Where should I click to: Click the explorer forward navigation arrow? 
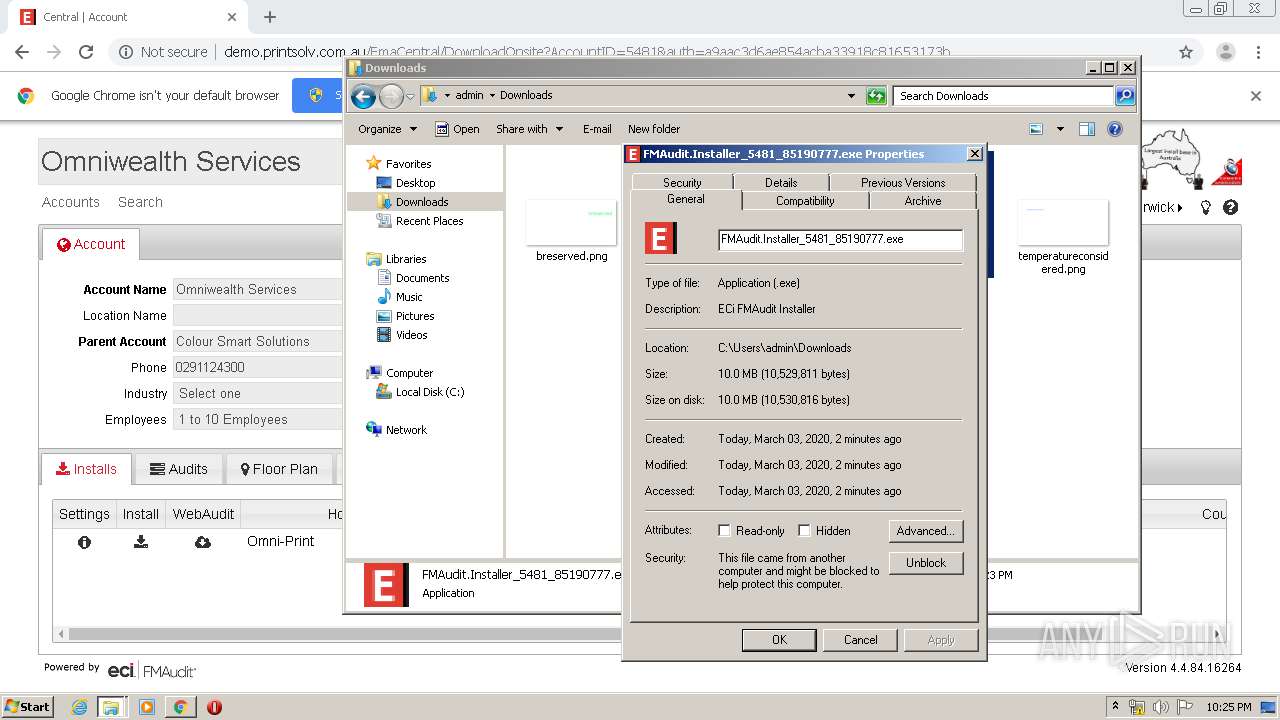click(391, 96)
